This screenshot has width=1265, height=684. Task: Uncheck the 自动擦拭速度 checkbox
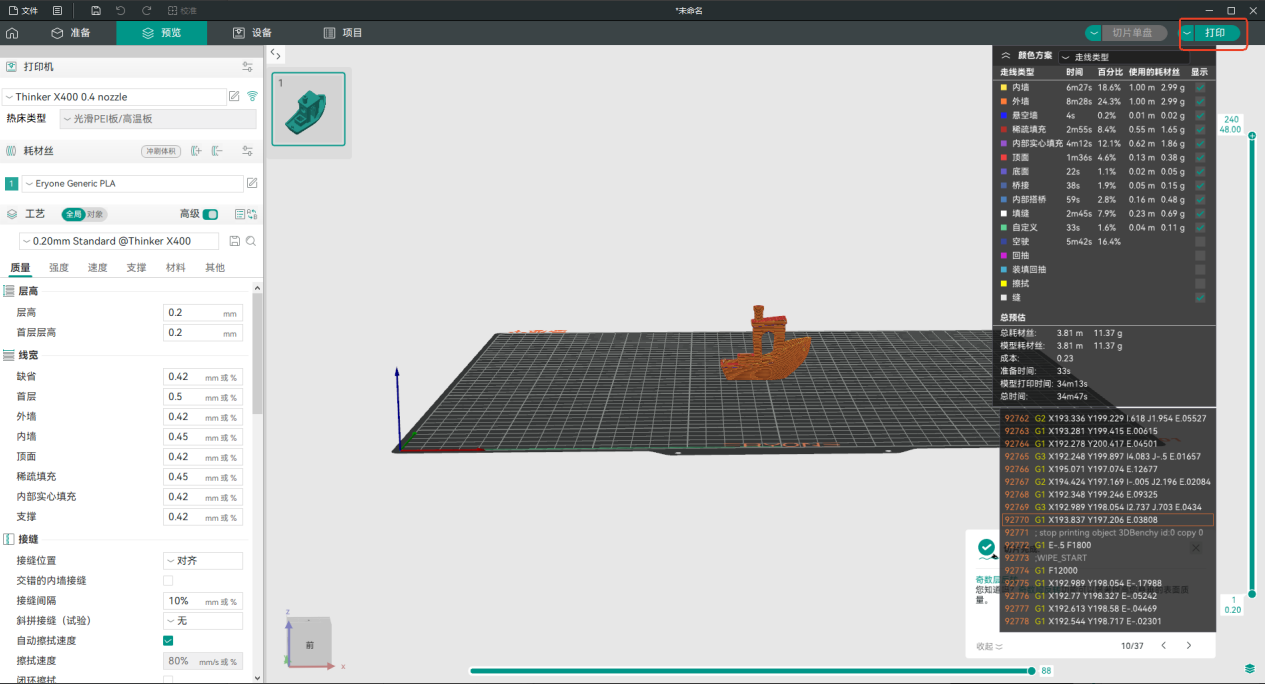pos(168,640)
